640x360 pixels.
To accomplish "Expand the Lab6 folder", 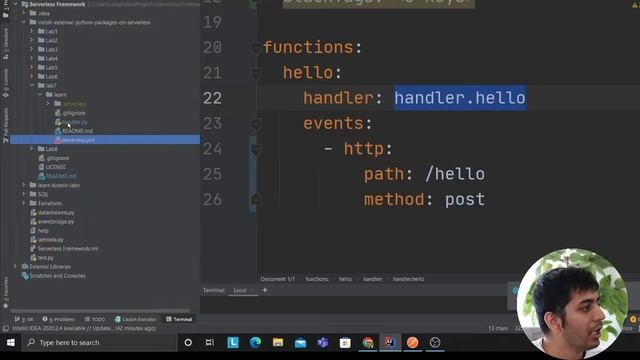I will pyautogui.click(x=31, y=76).
